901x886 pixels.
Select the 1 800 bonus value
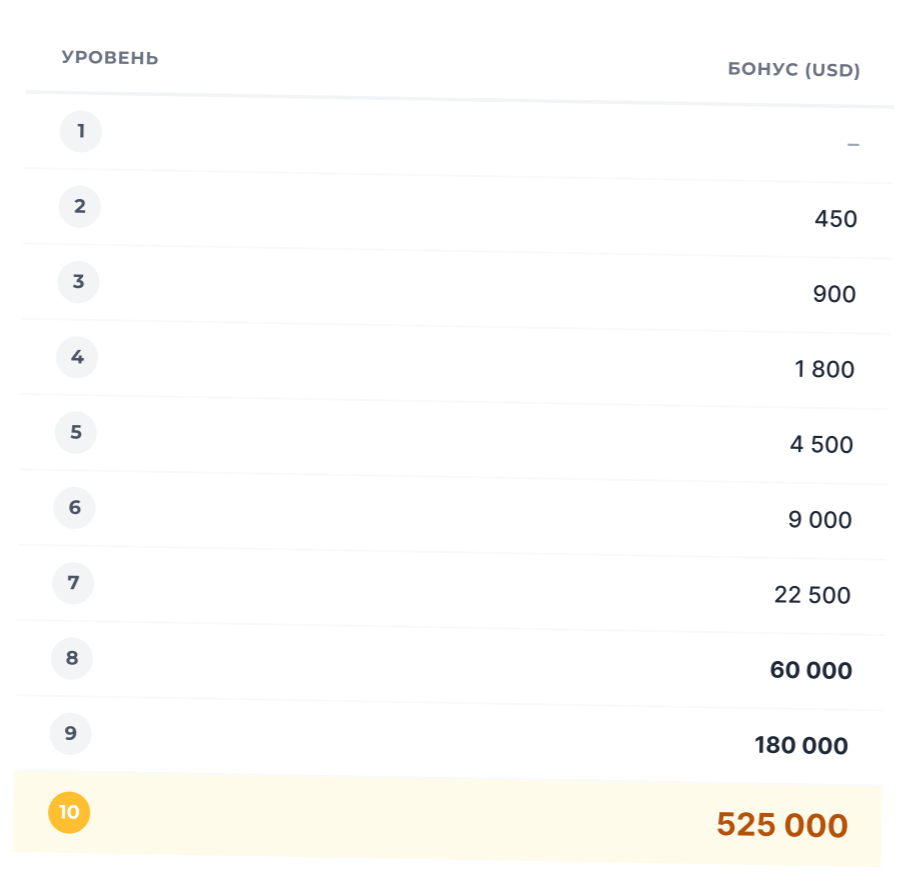(825, 369)
